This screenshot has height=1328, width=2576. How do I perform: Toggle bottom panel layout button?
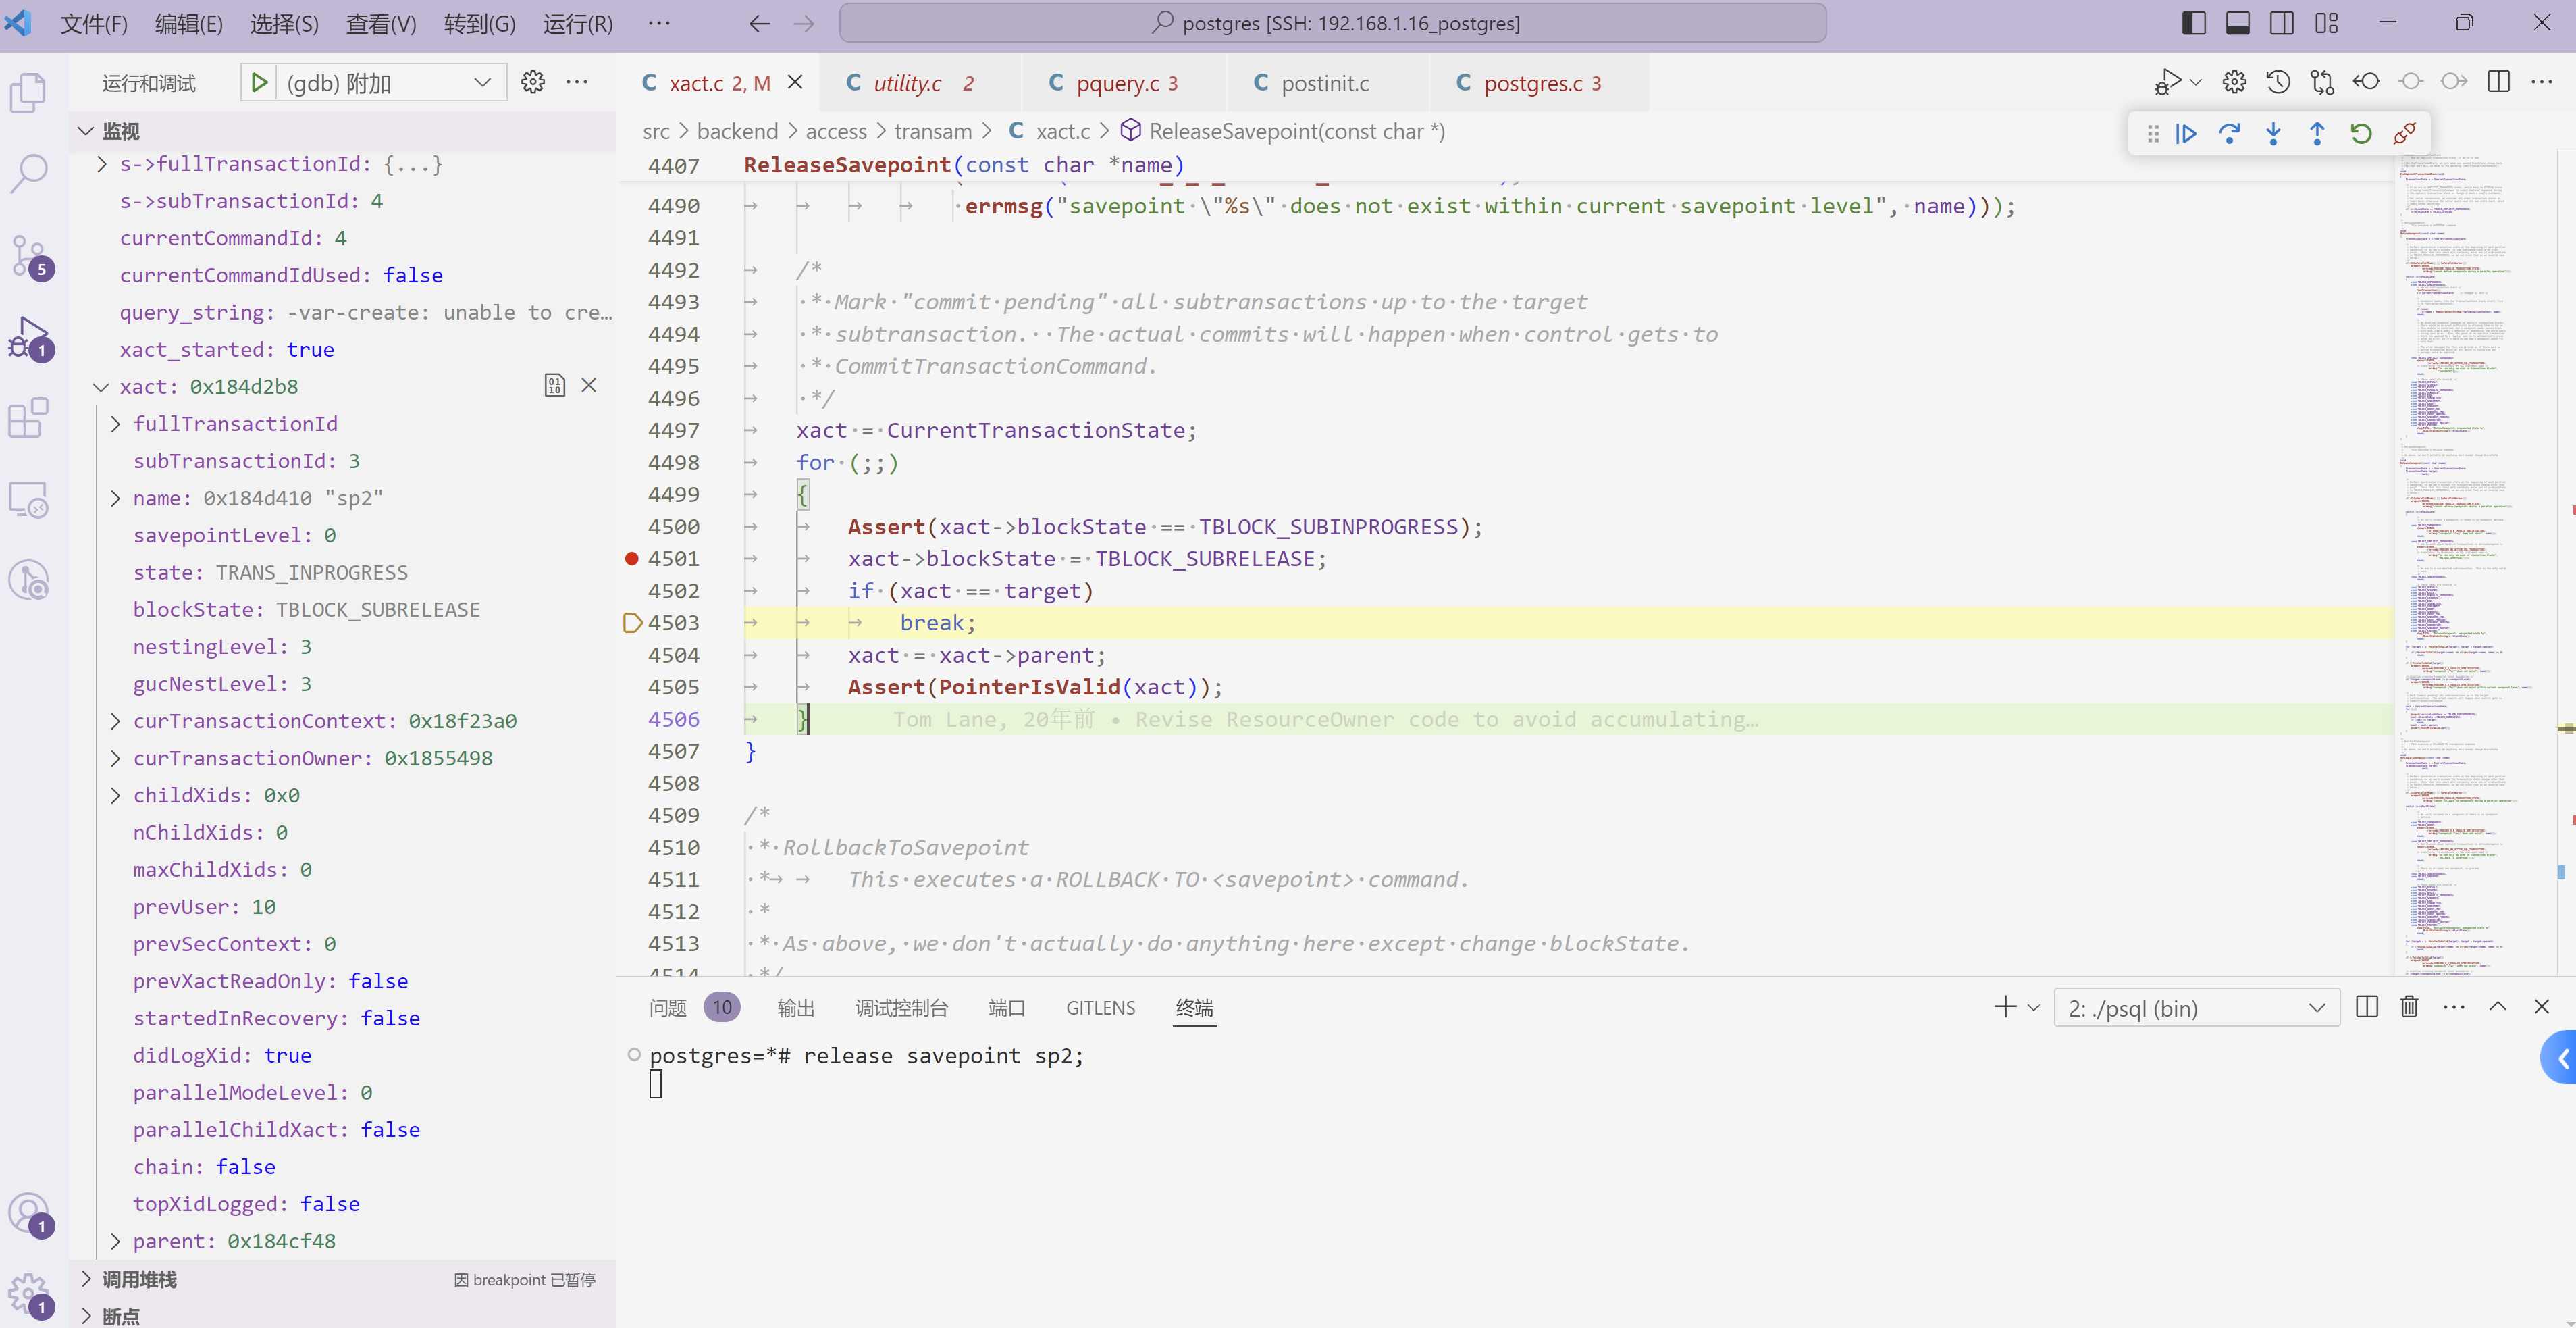click(x=2238, y=23)
